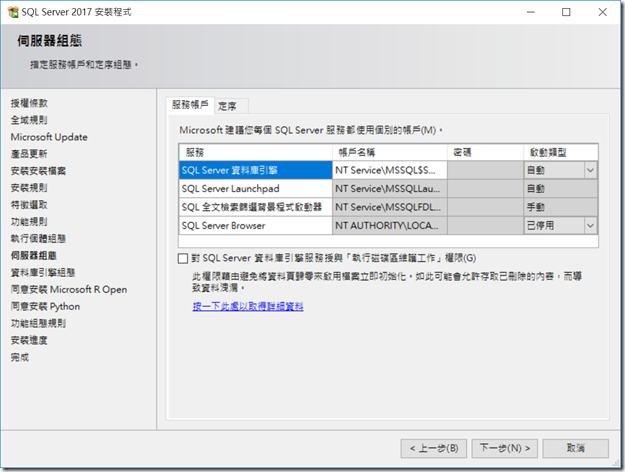
Task: Select 伺服器組態 step in sidebar
Action: click(34, 256)
